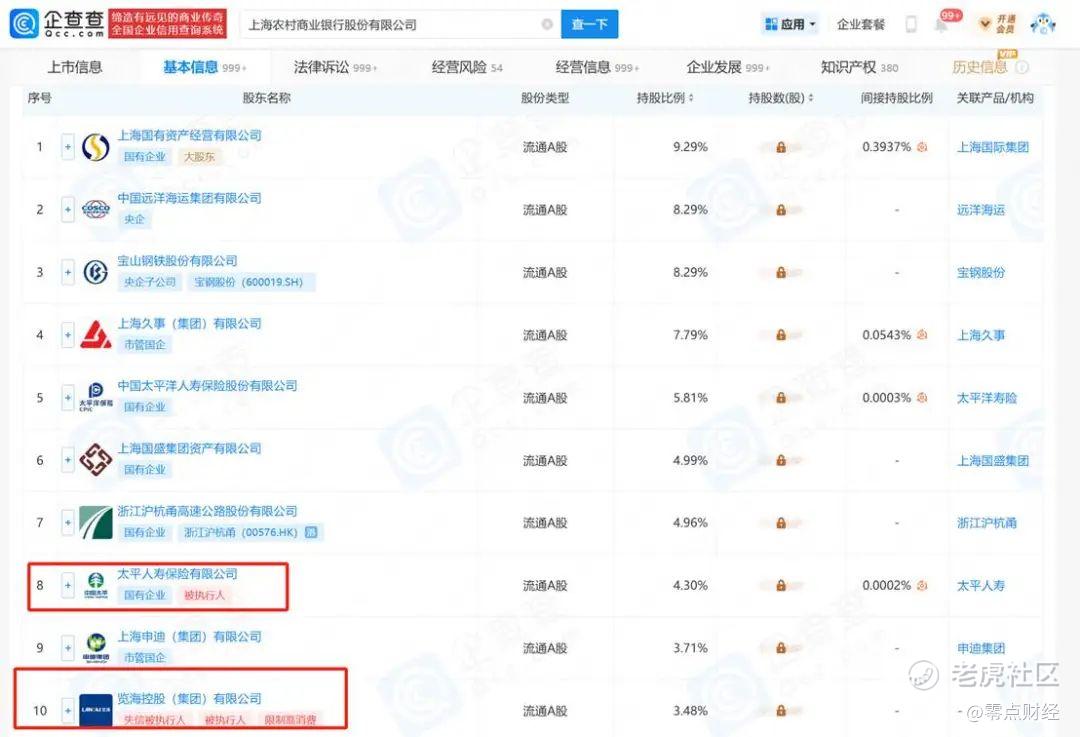1080x737 pixels.
Task: Expand row 9 上海申迪 plus button
Action: tap(68, 648)
